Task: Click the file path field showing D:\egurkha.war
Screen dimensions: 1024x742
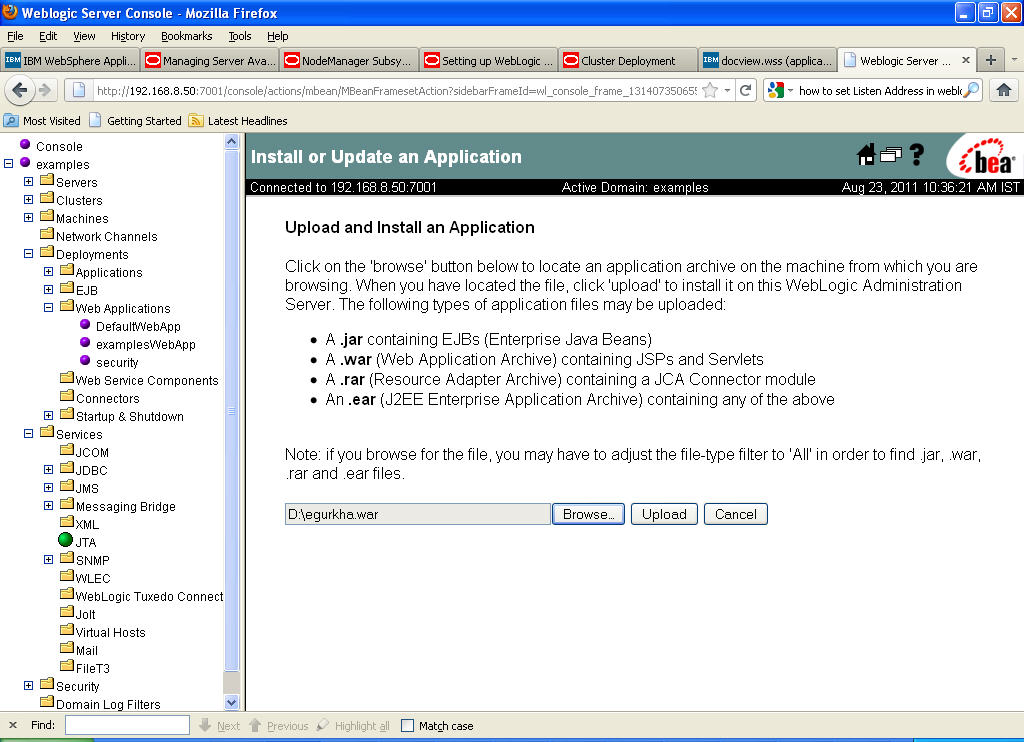Action: (x=417, y=514)
